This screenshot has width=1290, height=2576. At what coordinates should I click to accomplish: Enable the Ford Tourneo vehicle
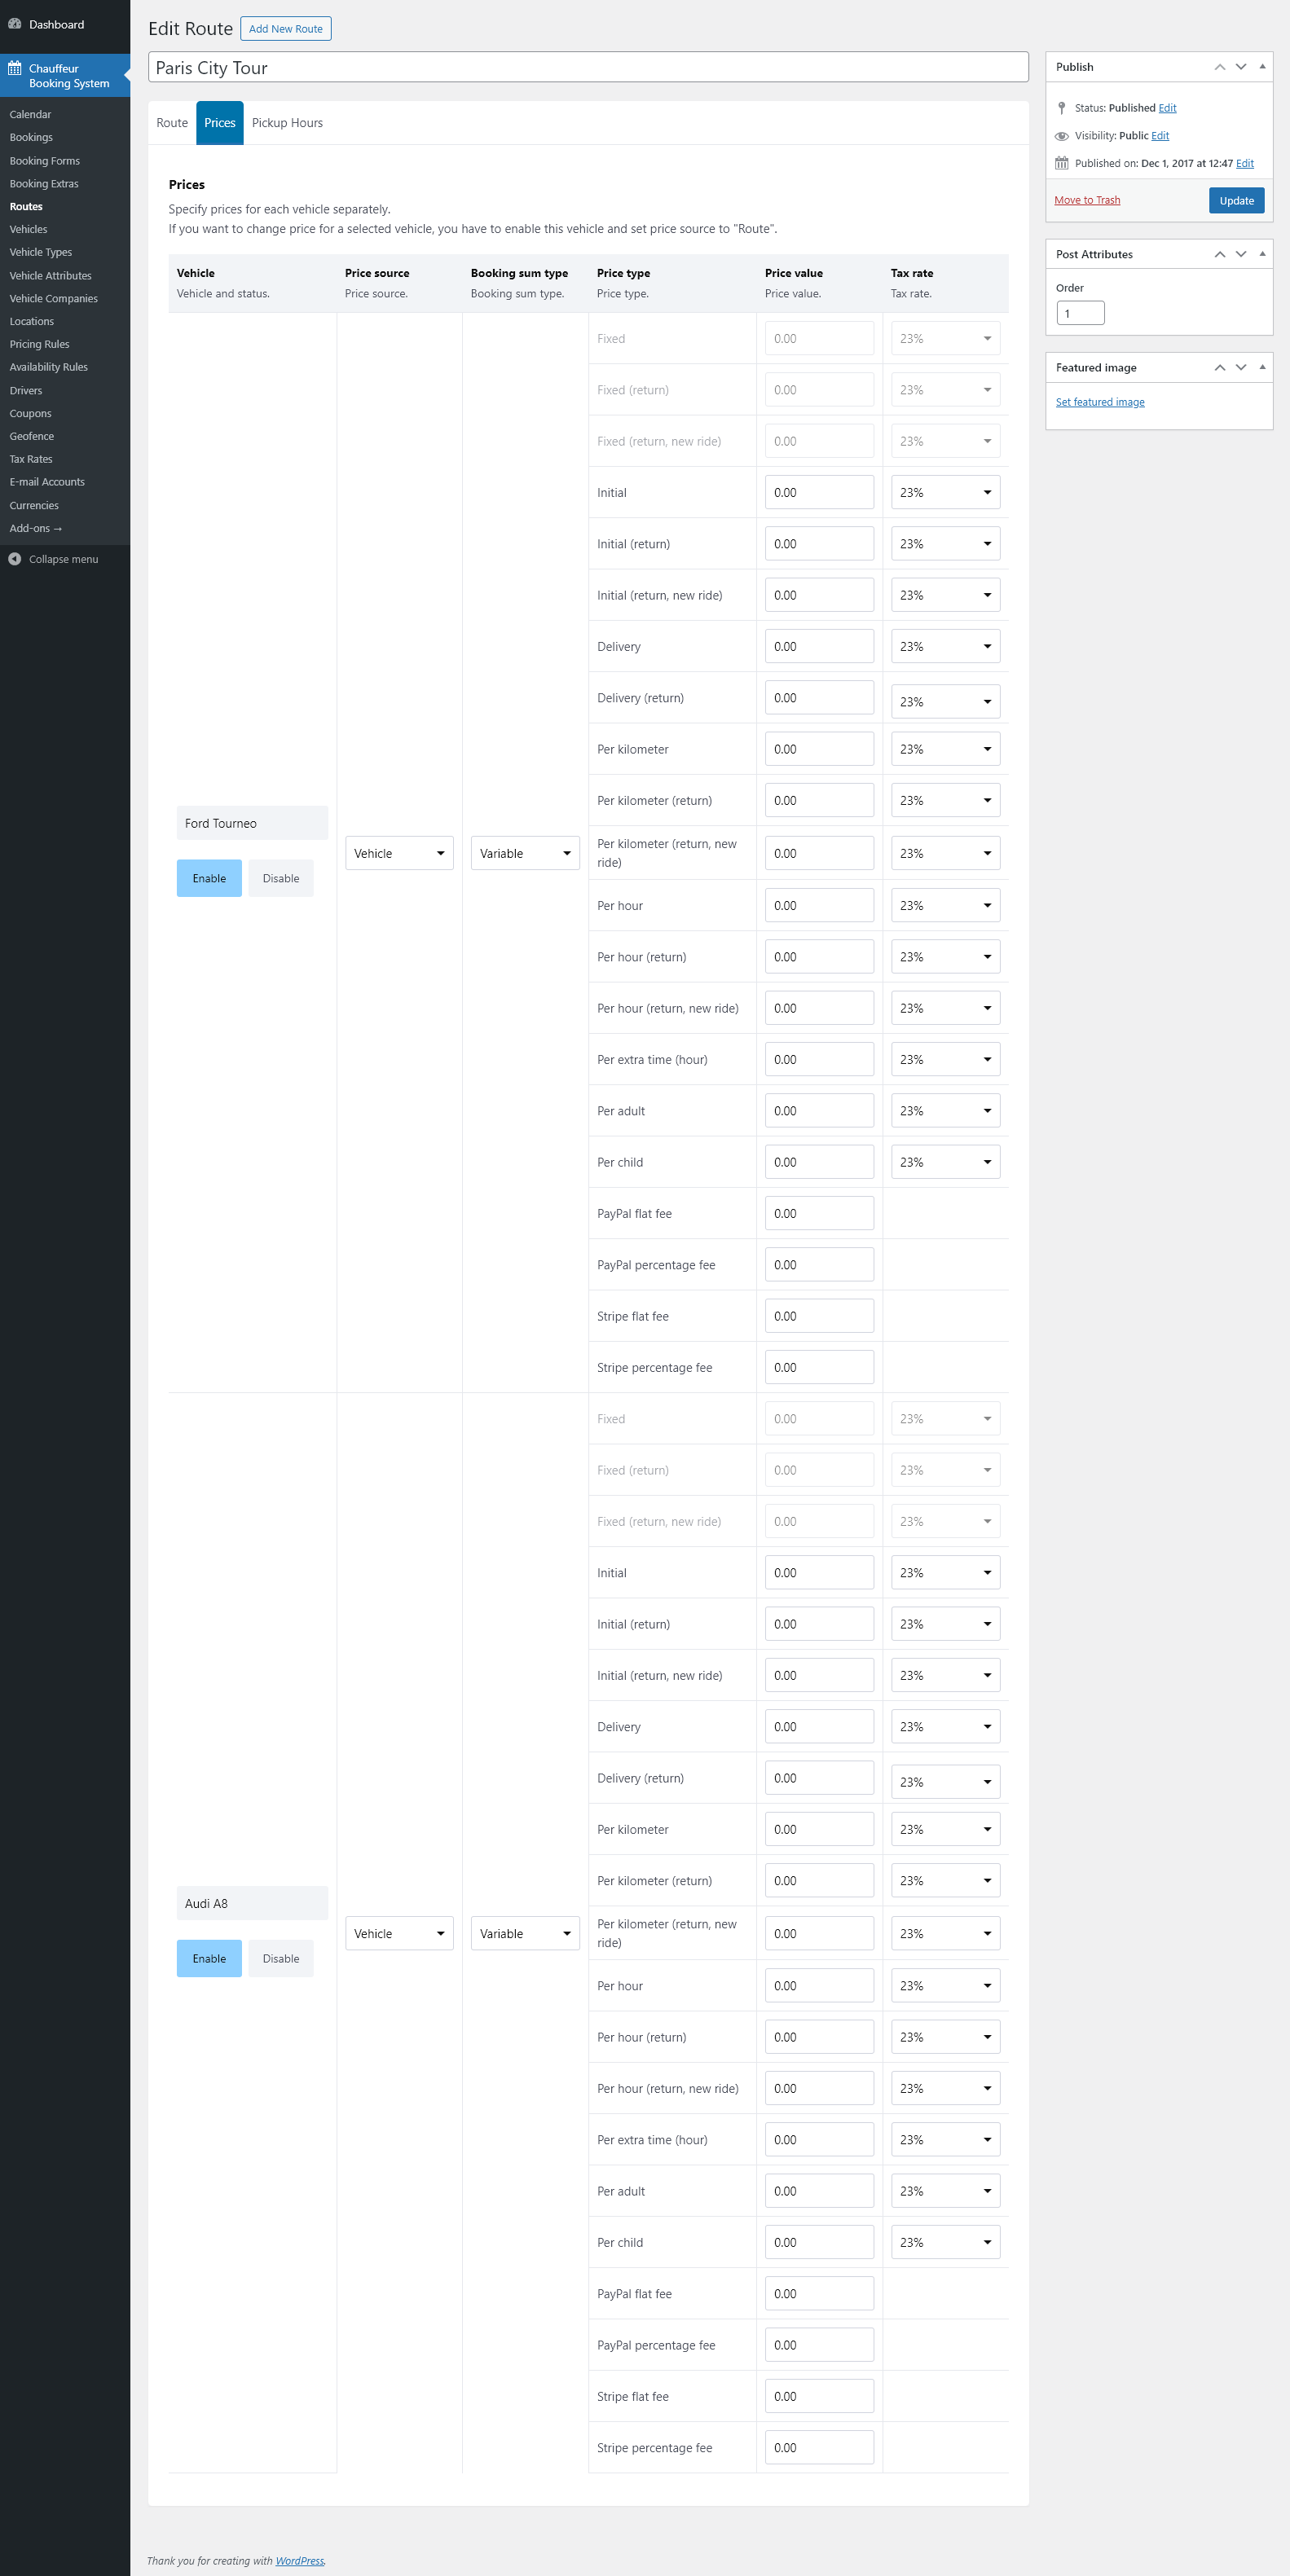coord(209,878)
